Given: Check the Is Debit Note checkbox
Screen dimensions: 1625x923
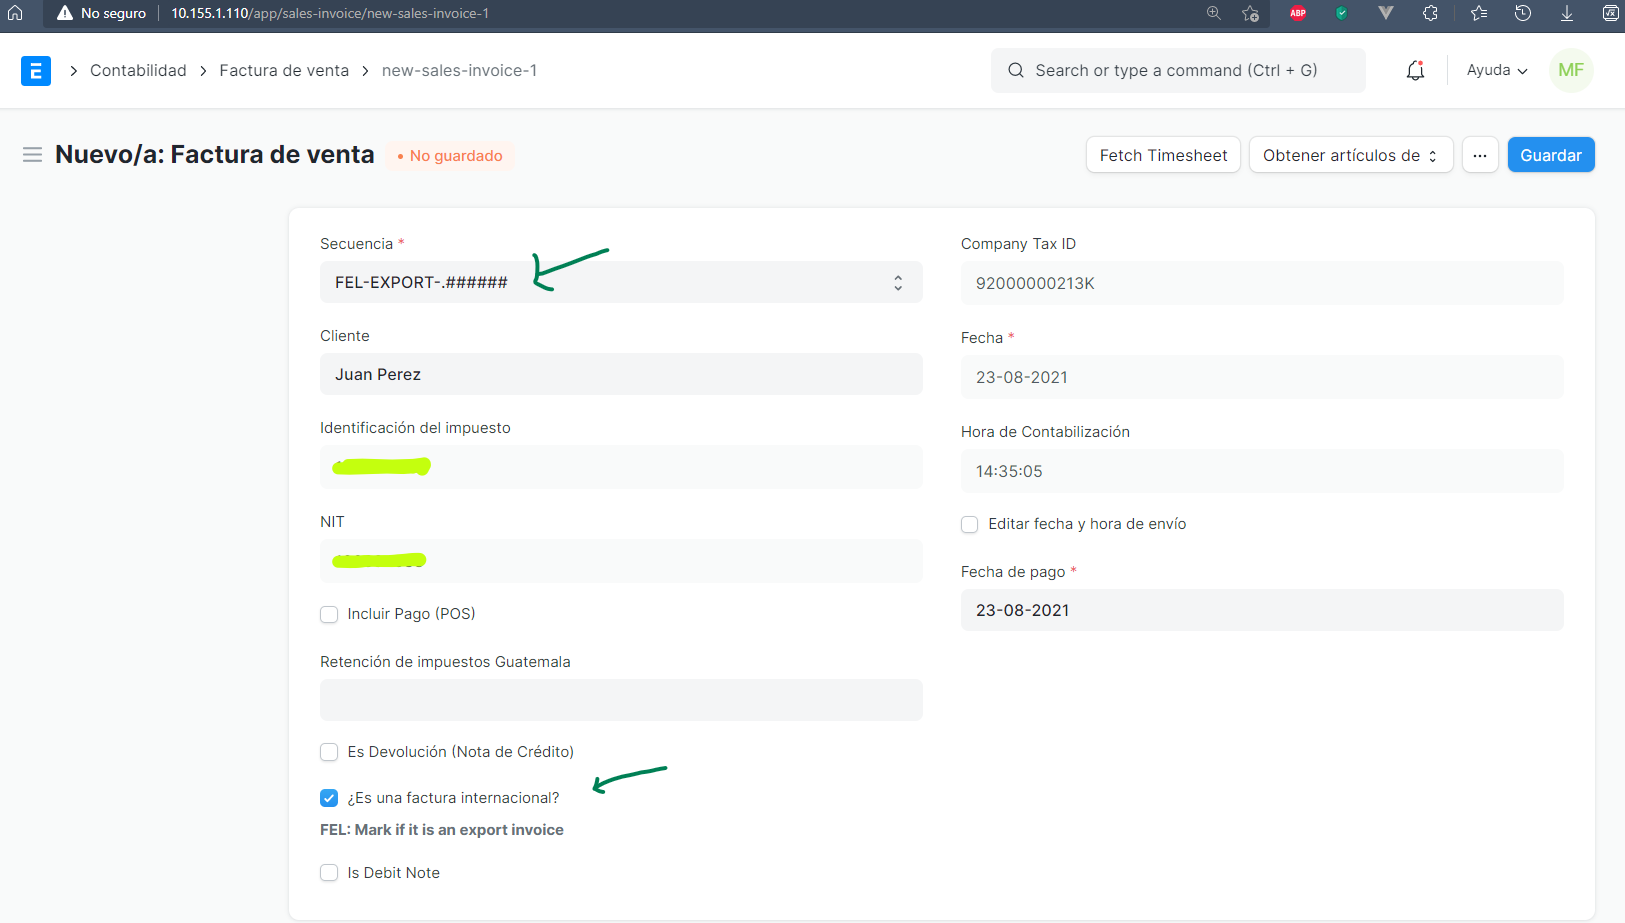Looking at the screenshot, I should click(x=329, y=873).
